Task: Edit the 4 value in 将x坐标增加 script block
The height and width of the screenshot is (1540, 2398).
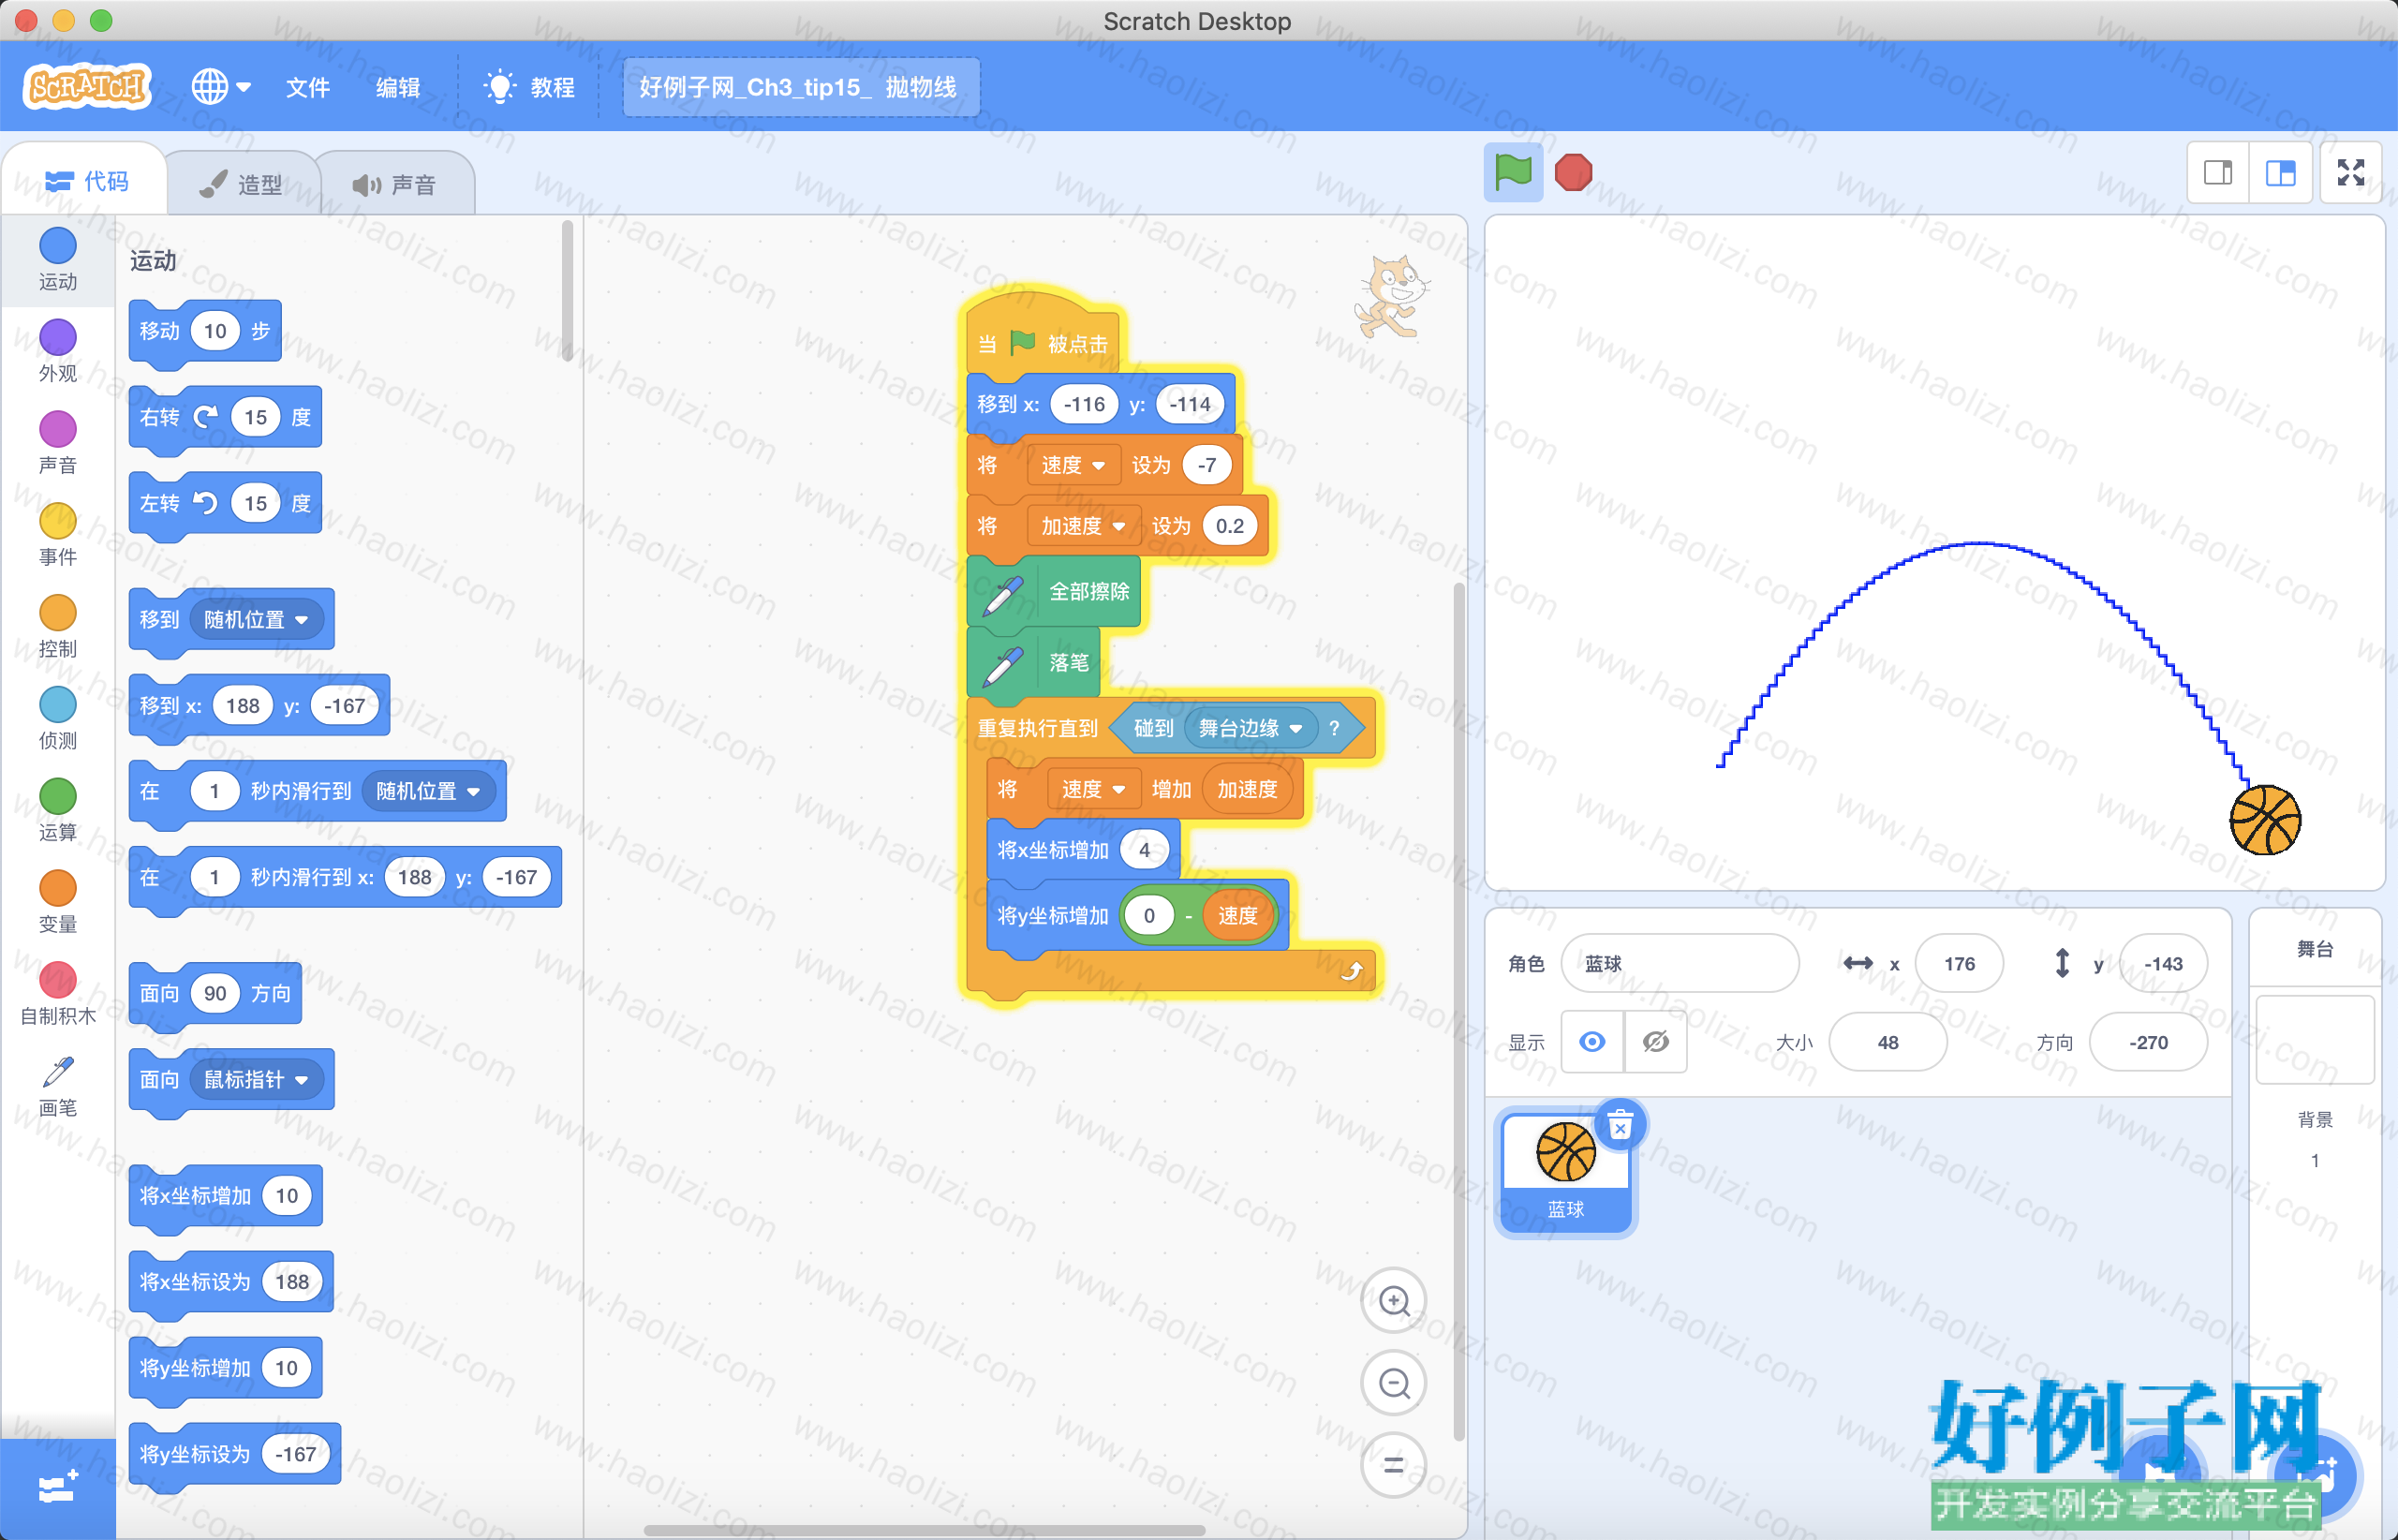Action: (x=1144, y=850)
